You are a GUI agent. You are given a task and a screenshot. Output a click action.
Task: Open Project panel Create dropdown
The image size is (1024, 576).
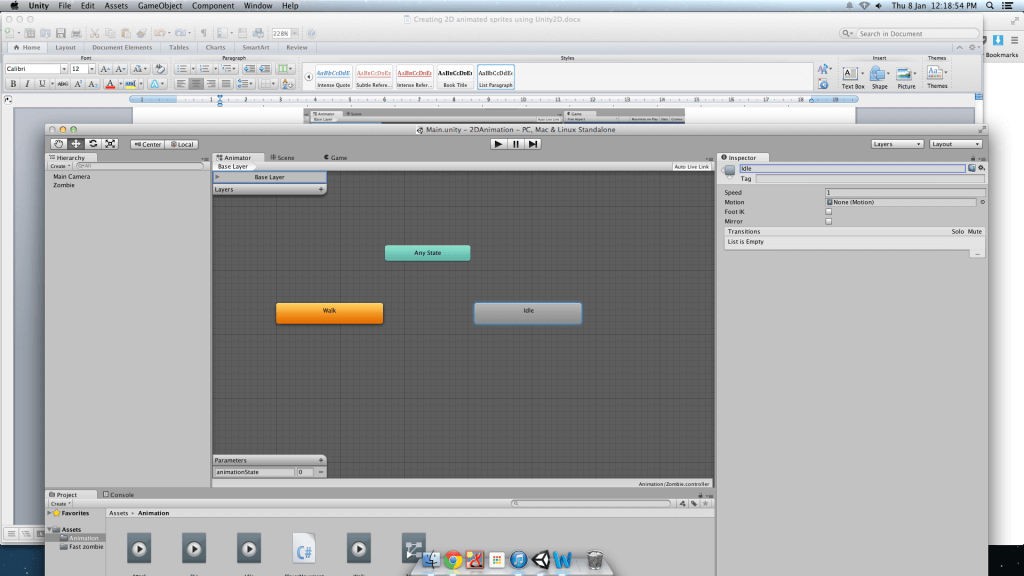tap(60, 504)
